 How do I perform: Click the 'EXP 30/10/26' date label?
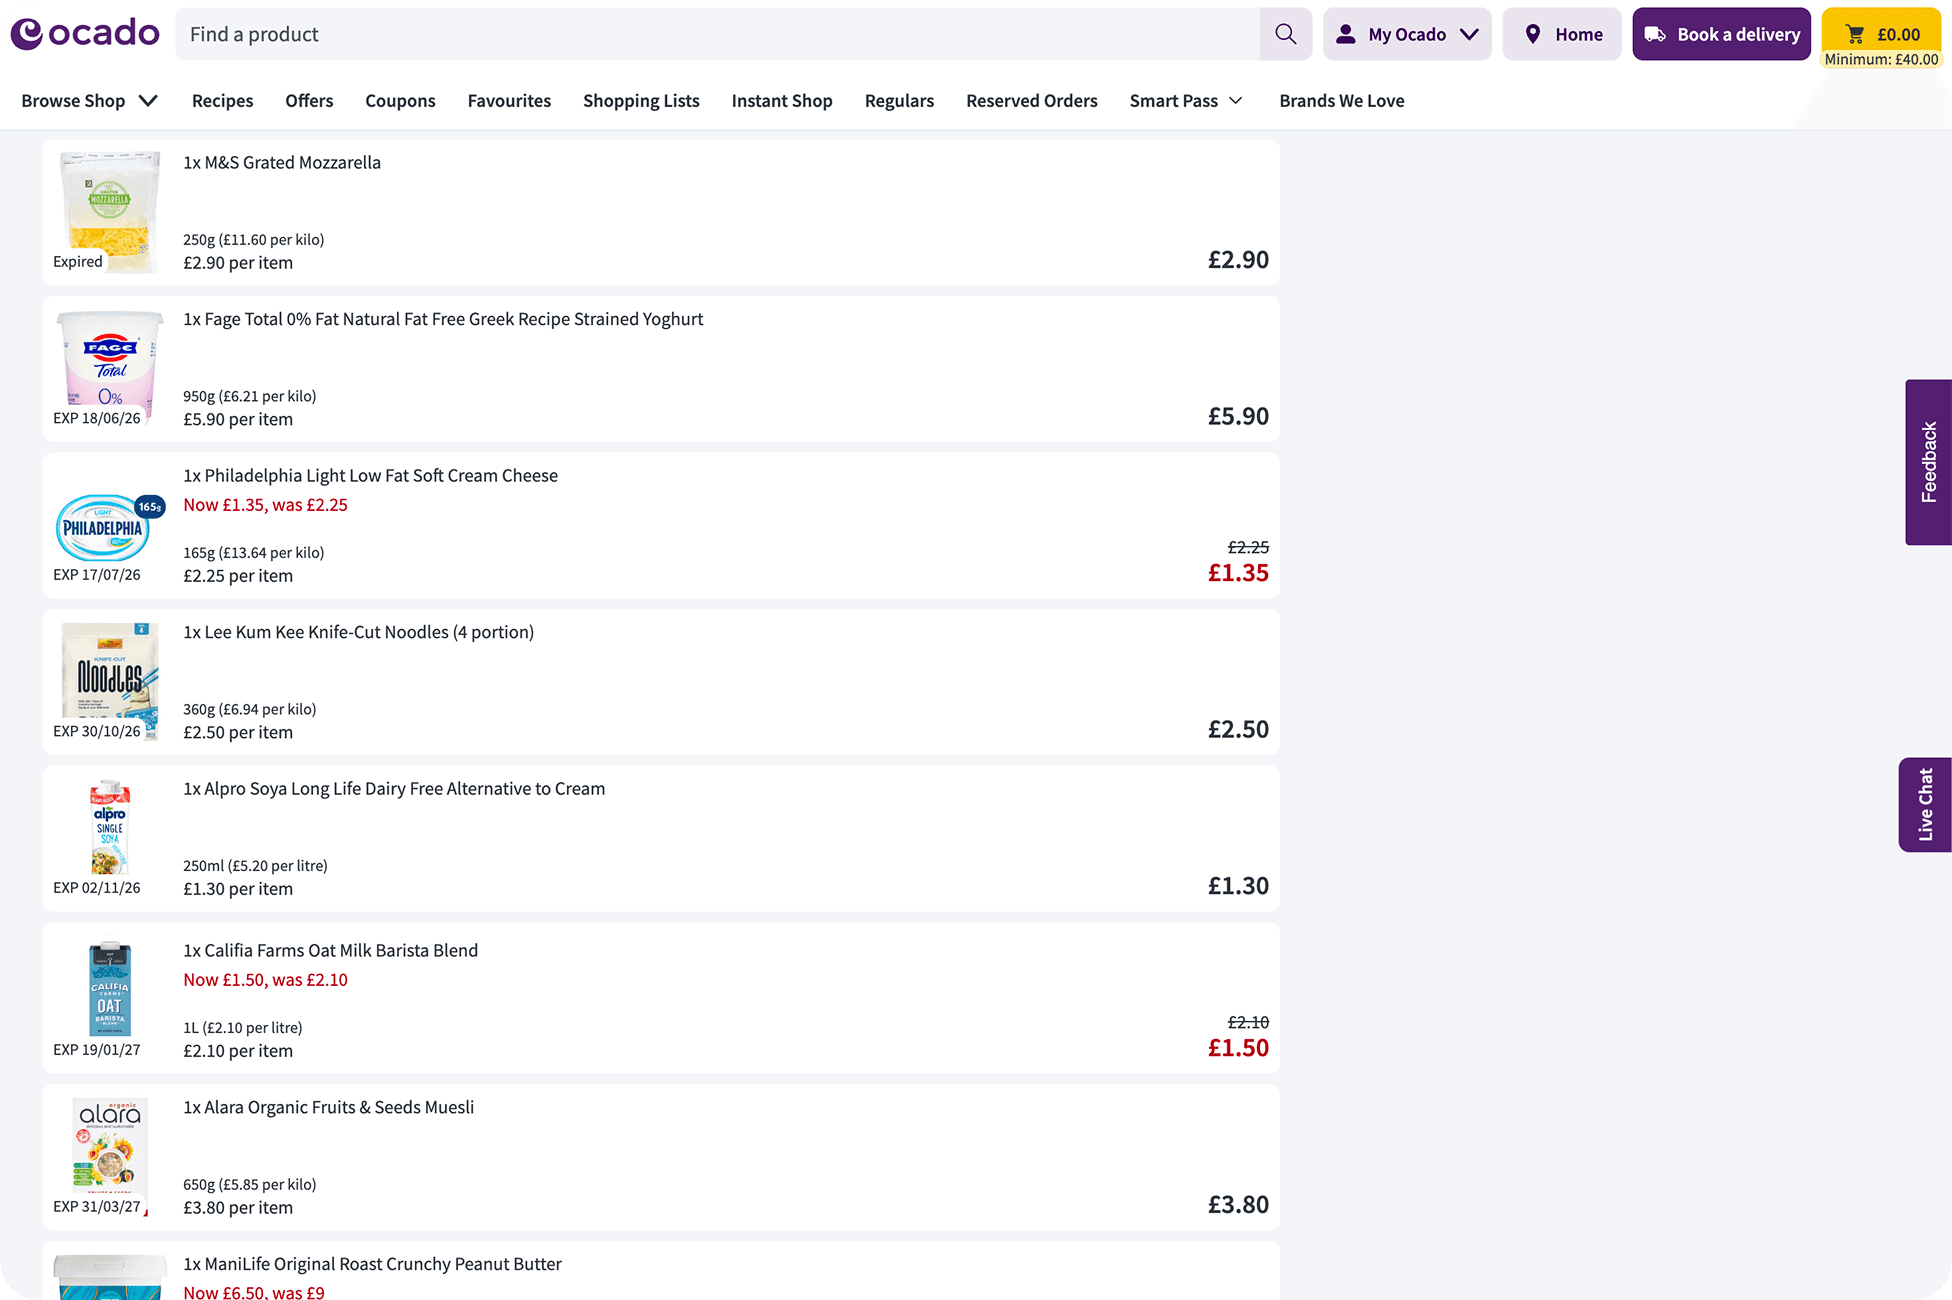click(97, 731)
